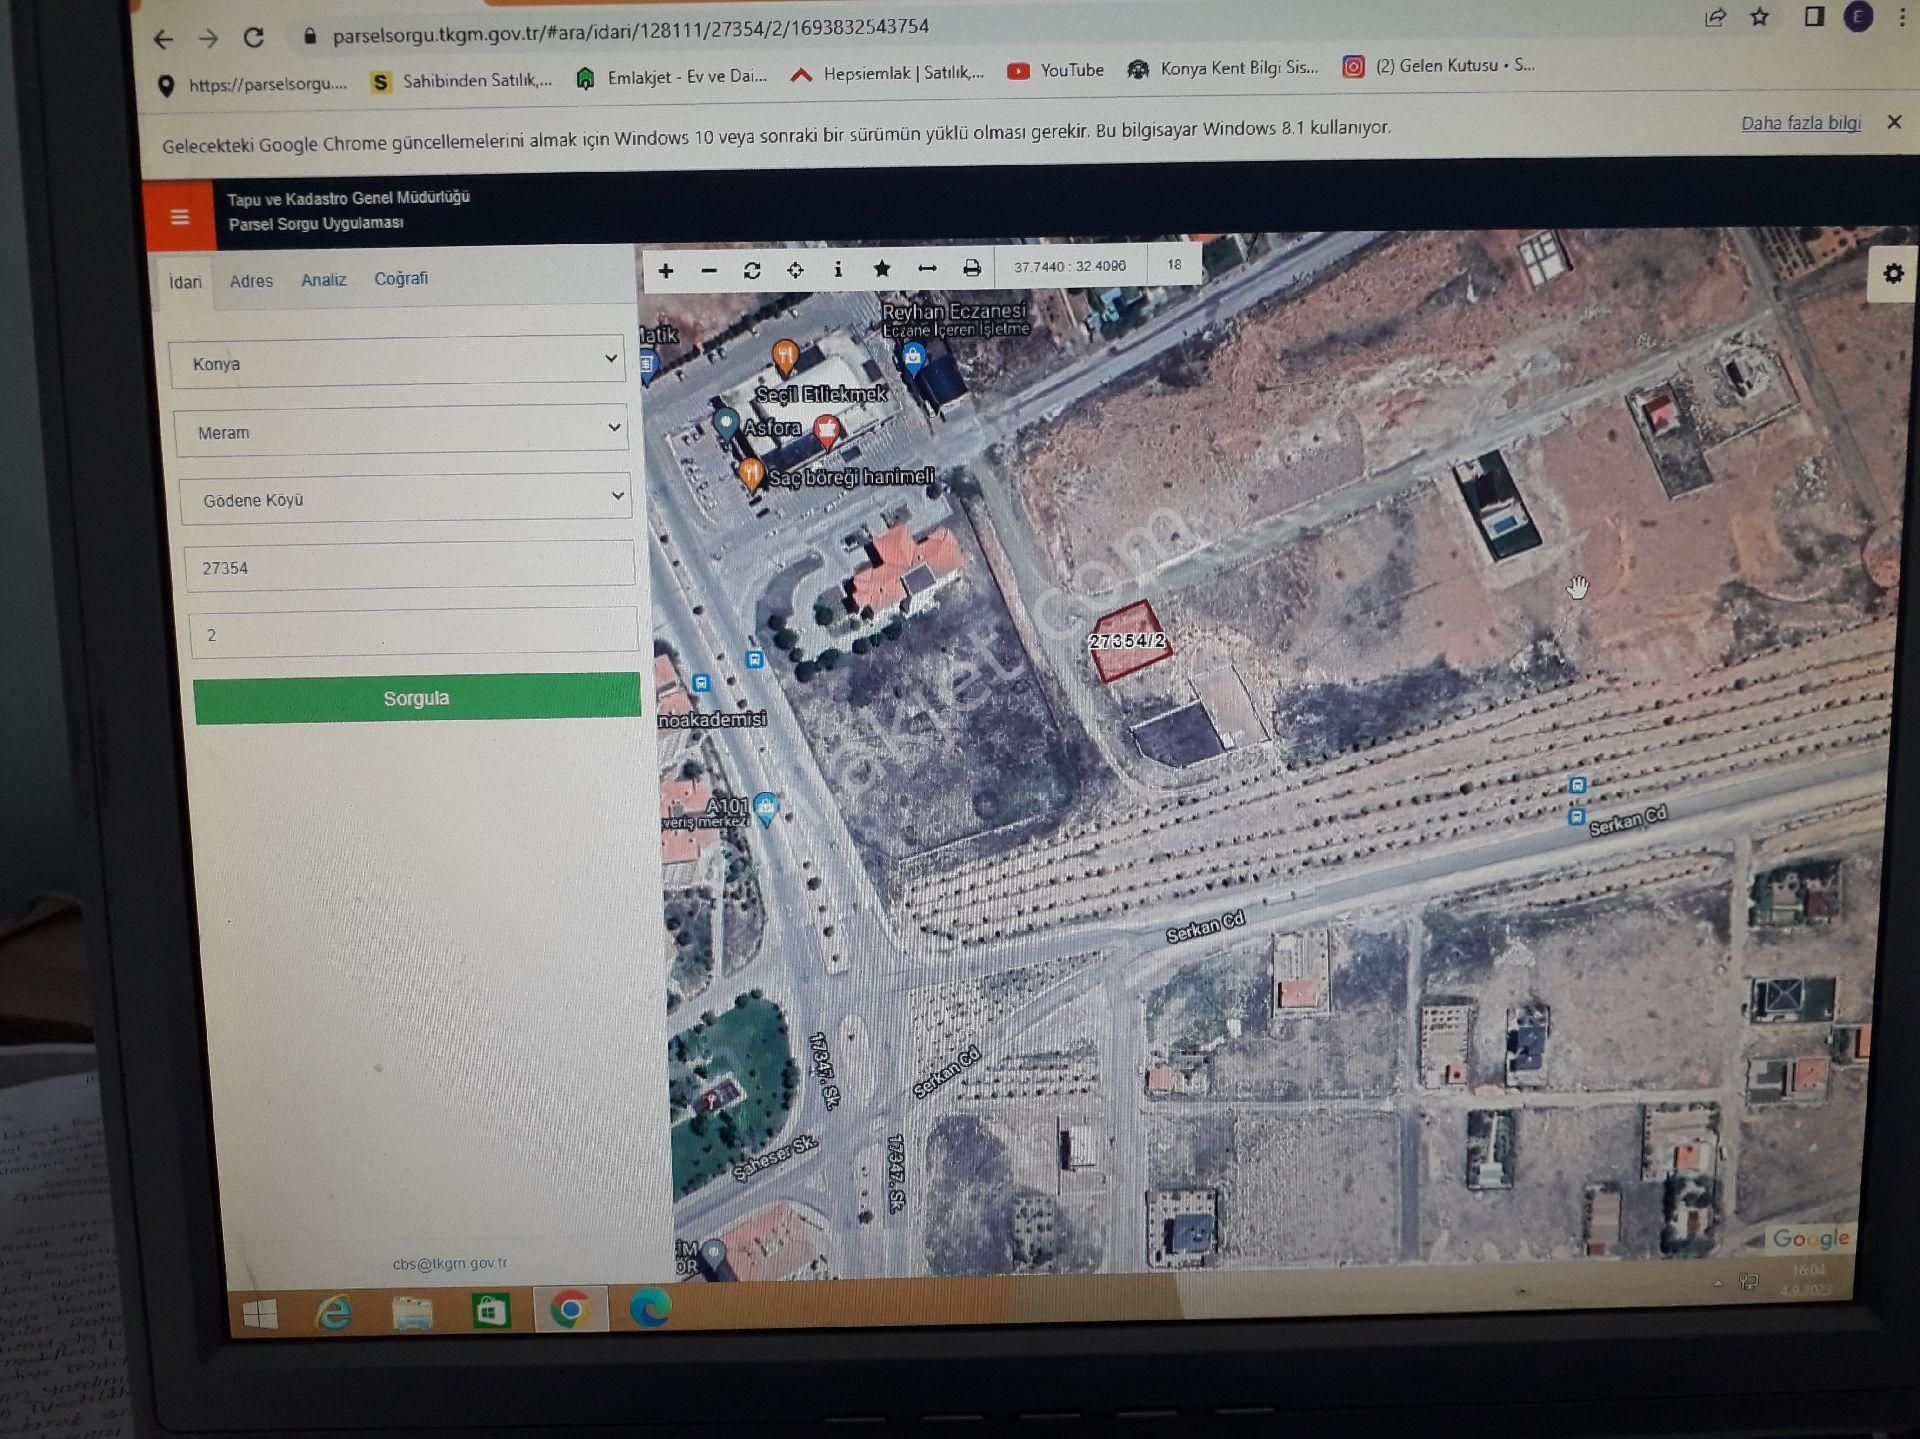Open the Hepsiemlak bookmark
1920x1439 pixels.
[888, 73]
